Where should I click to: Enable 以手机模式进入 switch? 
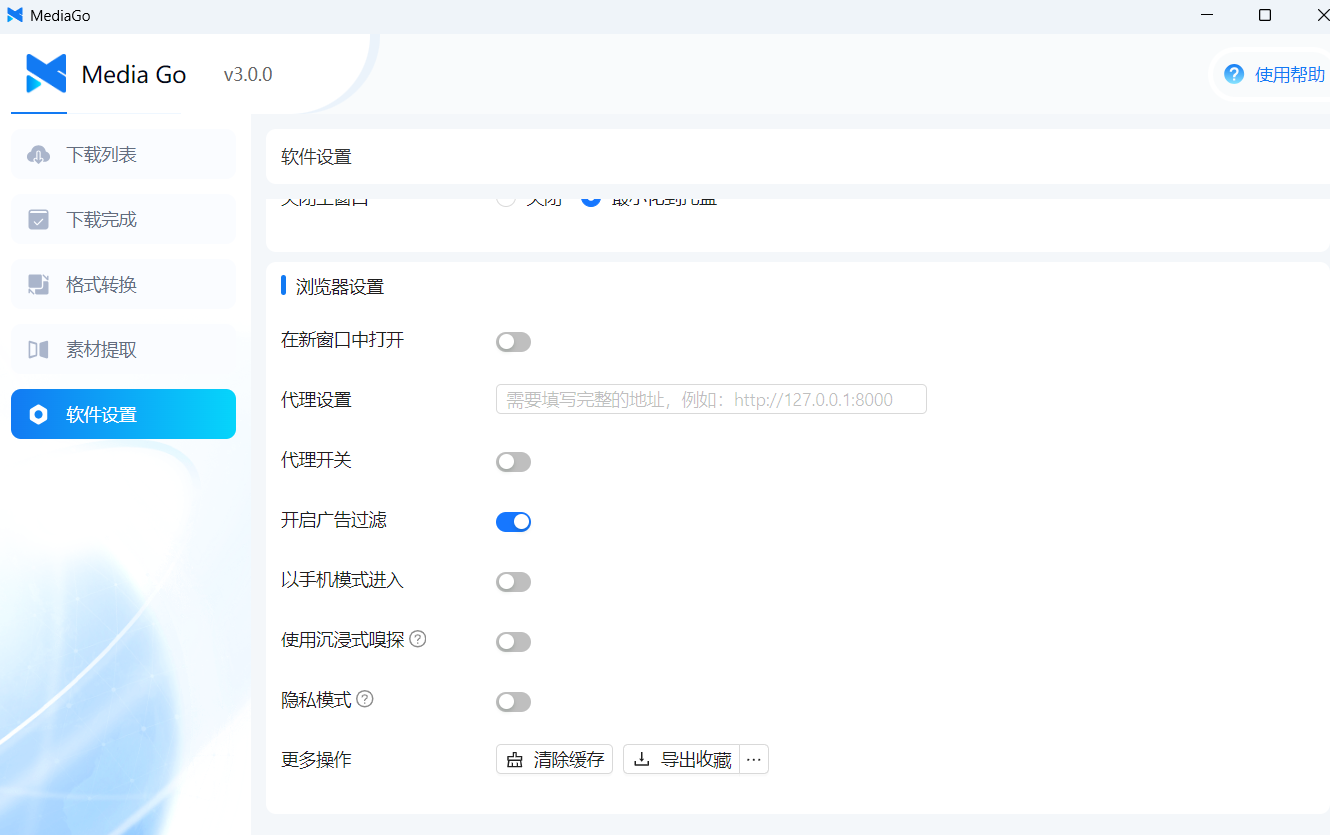click(513, 582)
